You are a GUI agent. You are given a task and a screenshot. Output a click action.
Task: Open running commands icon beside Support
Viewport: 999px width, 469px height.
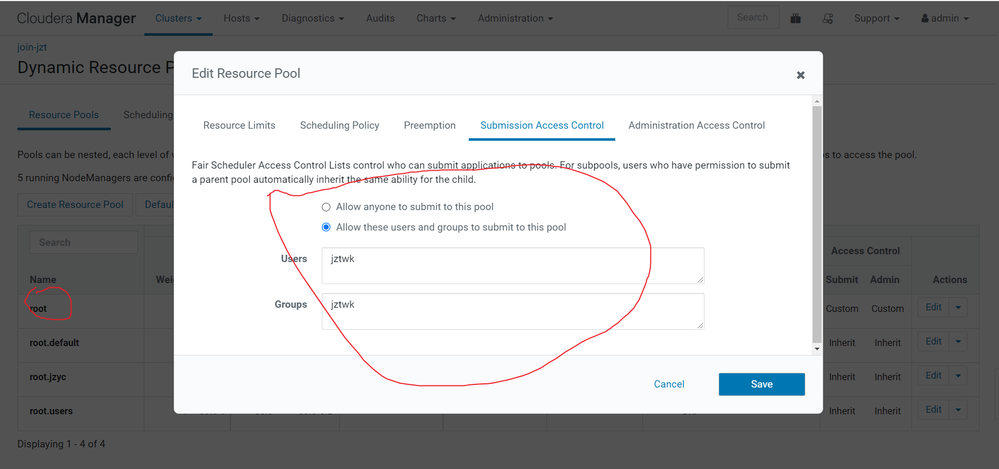(x=828, y=18)
